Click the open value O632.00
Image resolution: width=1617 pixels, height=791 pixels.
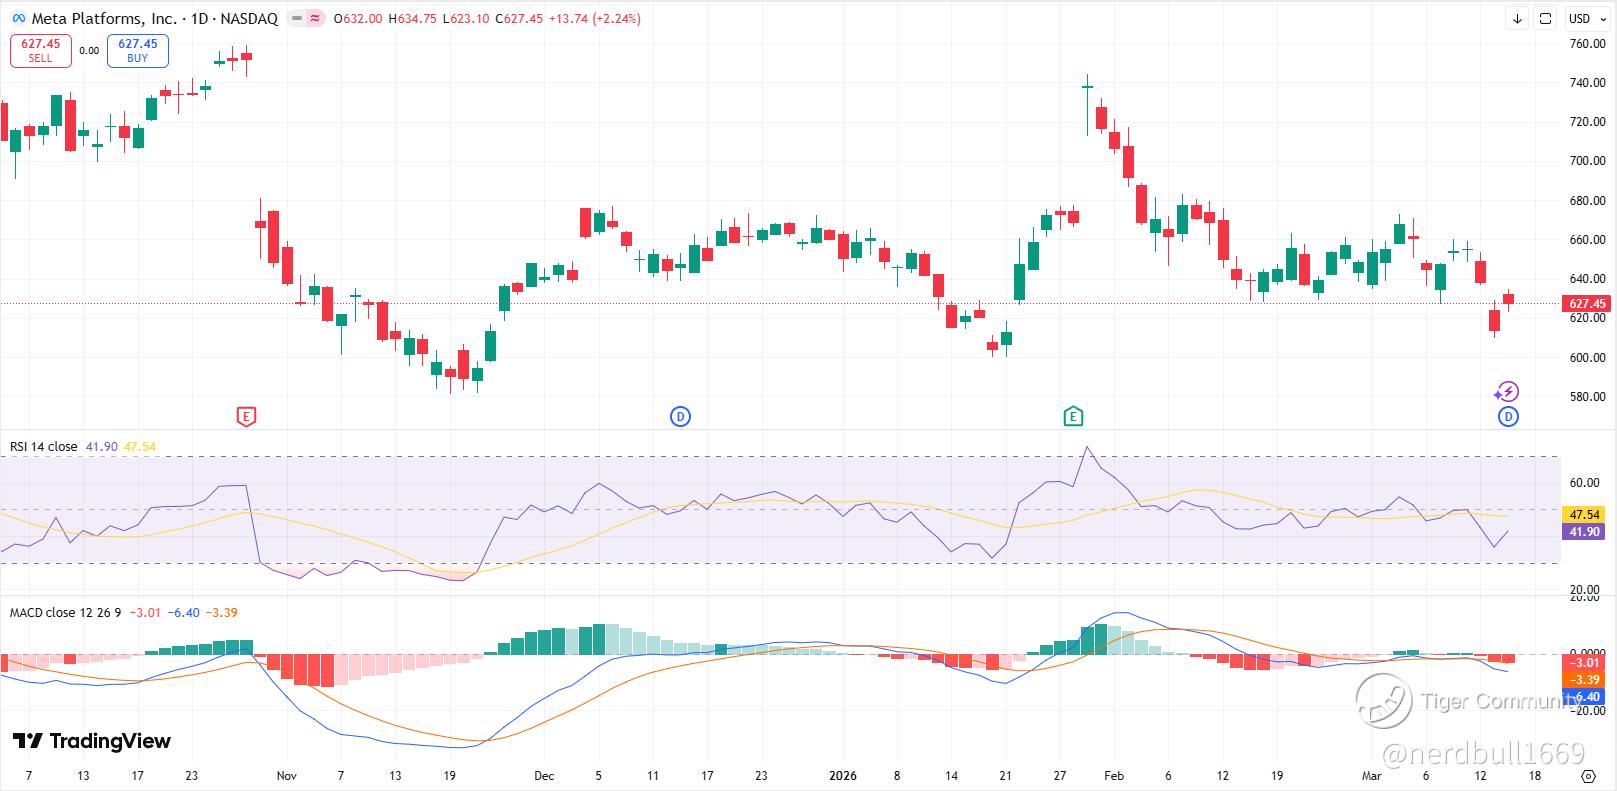[358, 18]
